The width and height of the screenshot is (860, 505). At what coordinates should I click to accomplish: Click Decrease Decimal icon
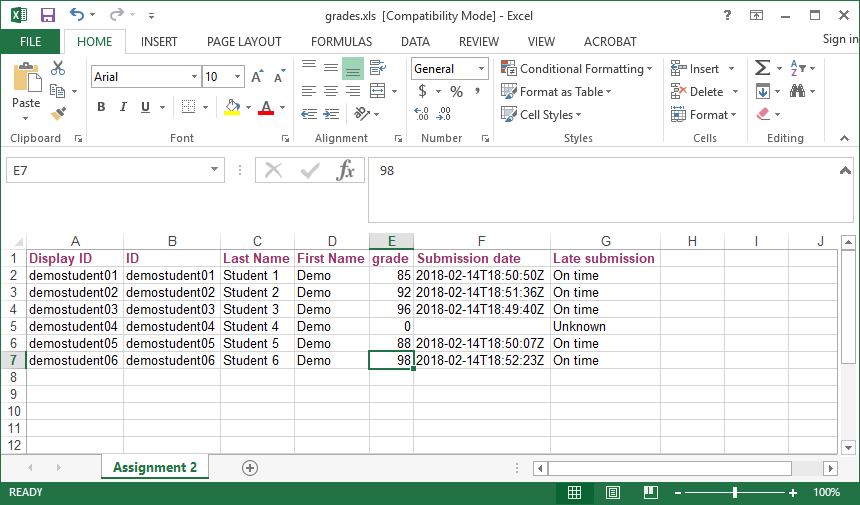tap(443, 114)
